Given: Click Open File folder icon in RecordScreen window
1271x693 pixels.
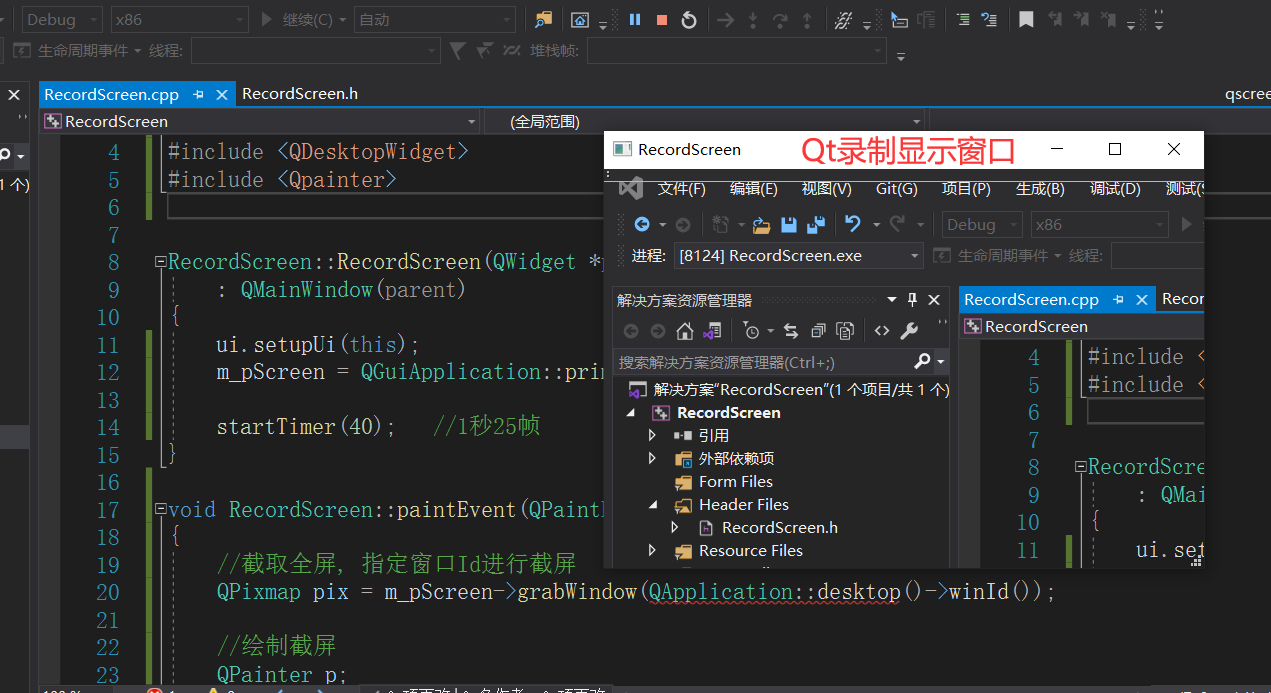Looking at the screenshot, I should tap(761, 224).
